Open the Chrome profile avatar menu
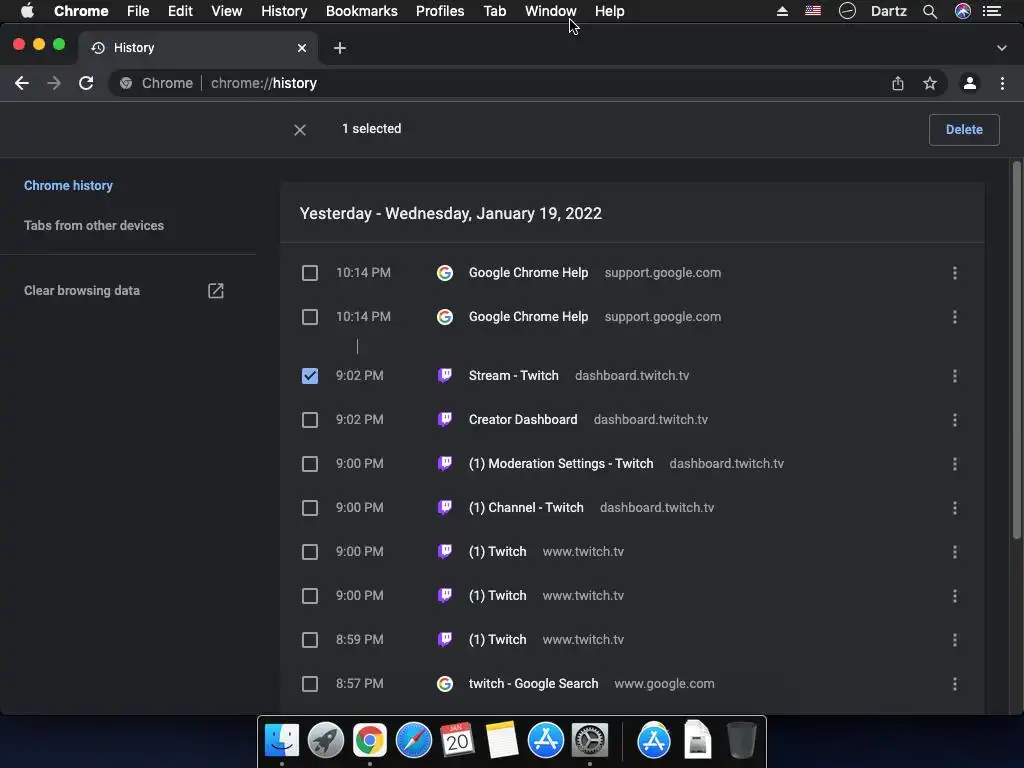This screenshot has height=768, width=1024. tap(970, 83)
